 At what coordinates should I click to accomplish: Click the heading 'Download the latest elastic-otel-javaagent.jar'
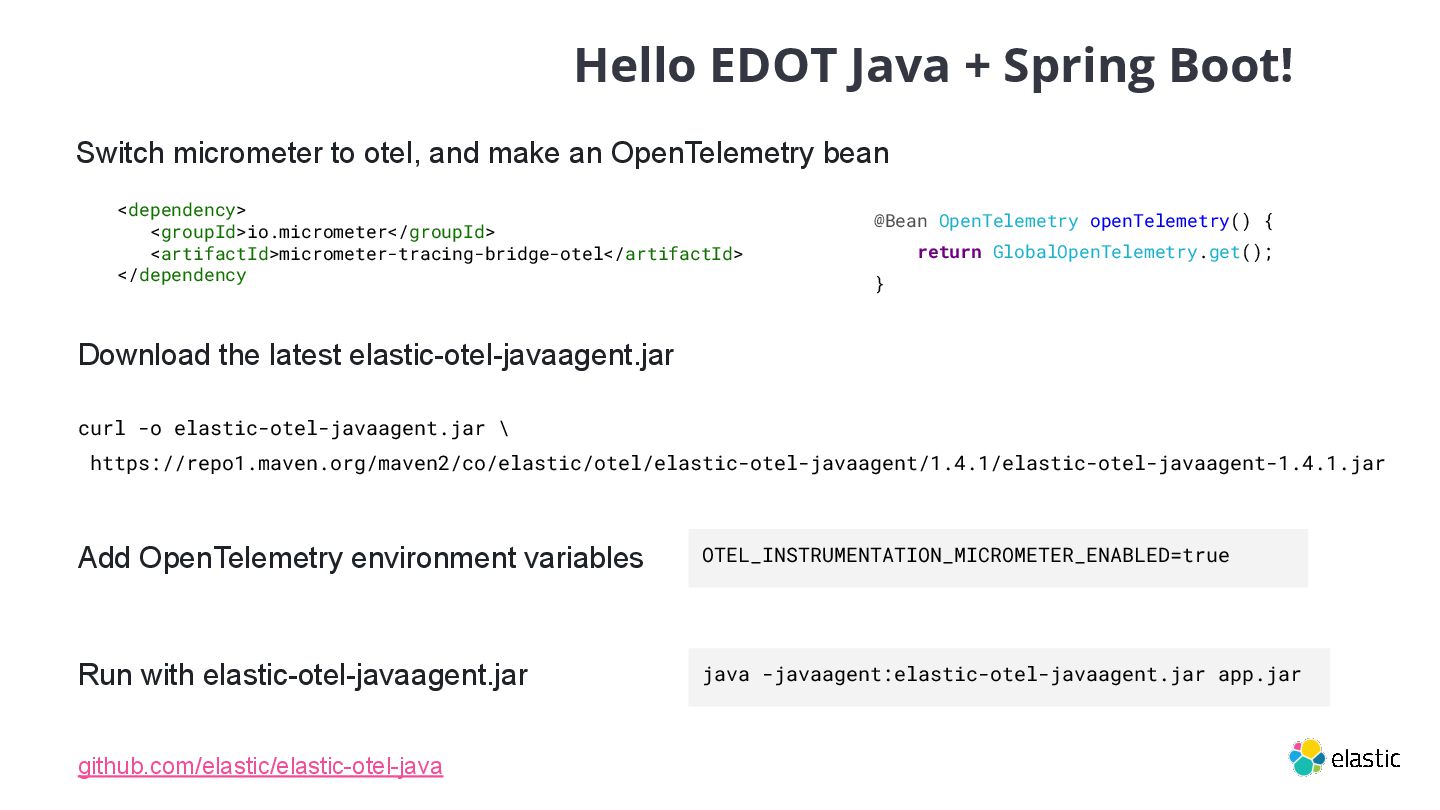pyautogui.click(x=376, y=355)
